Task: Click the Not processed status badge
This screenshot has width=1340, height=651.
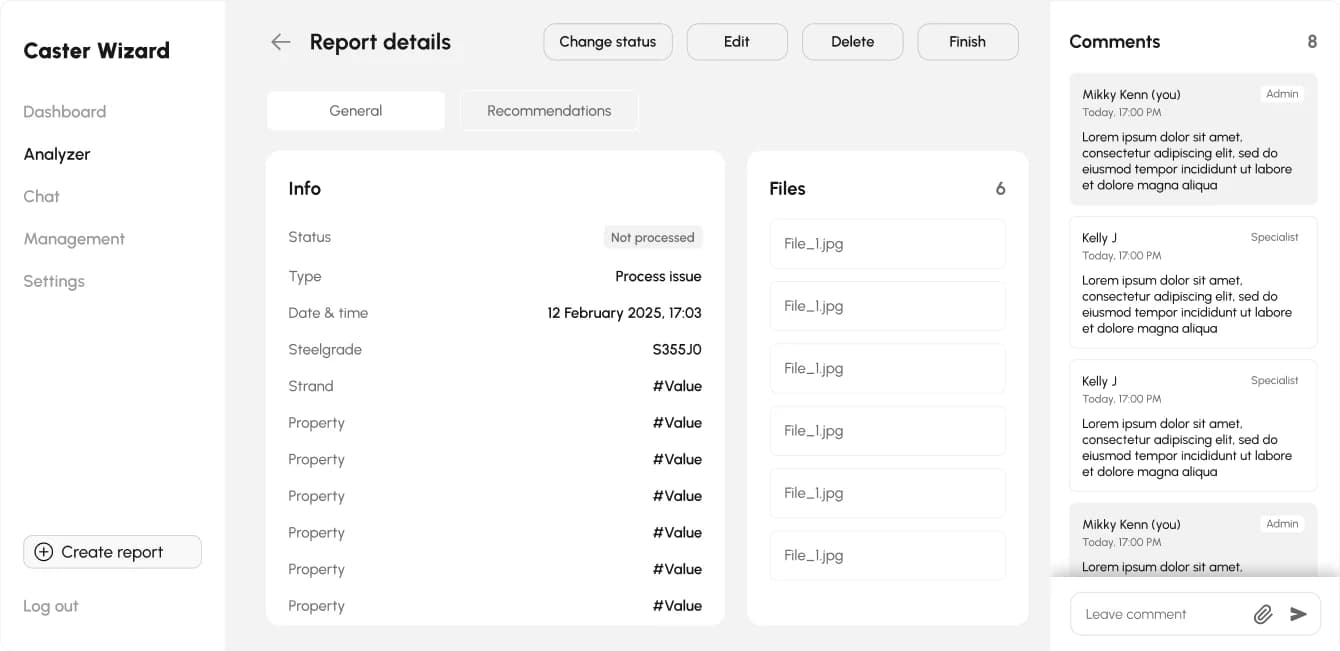Action: point(652,237)
